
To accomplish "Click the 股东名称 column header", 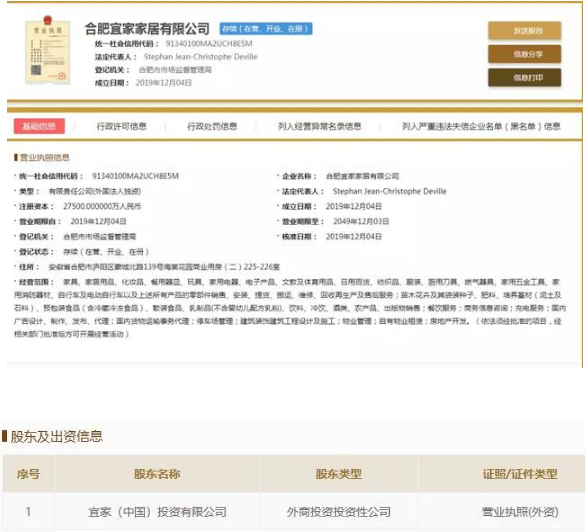I will coord(157,474).
